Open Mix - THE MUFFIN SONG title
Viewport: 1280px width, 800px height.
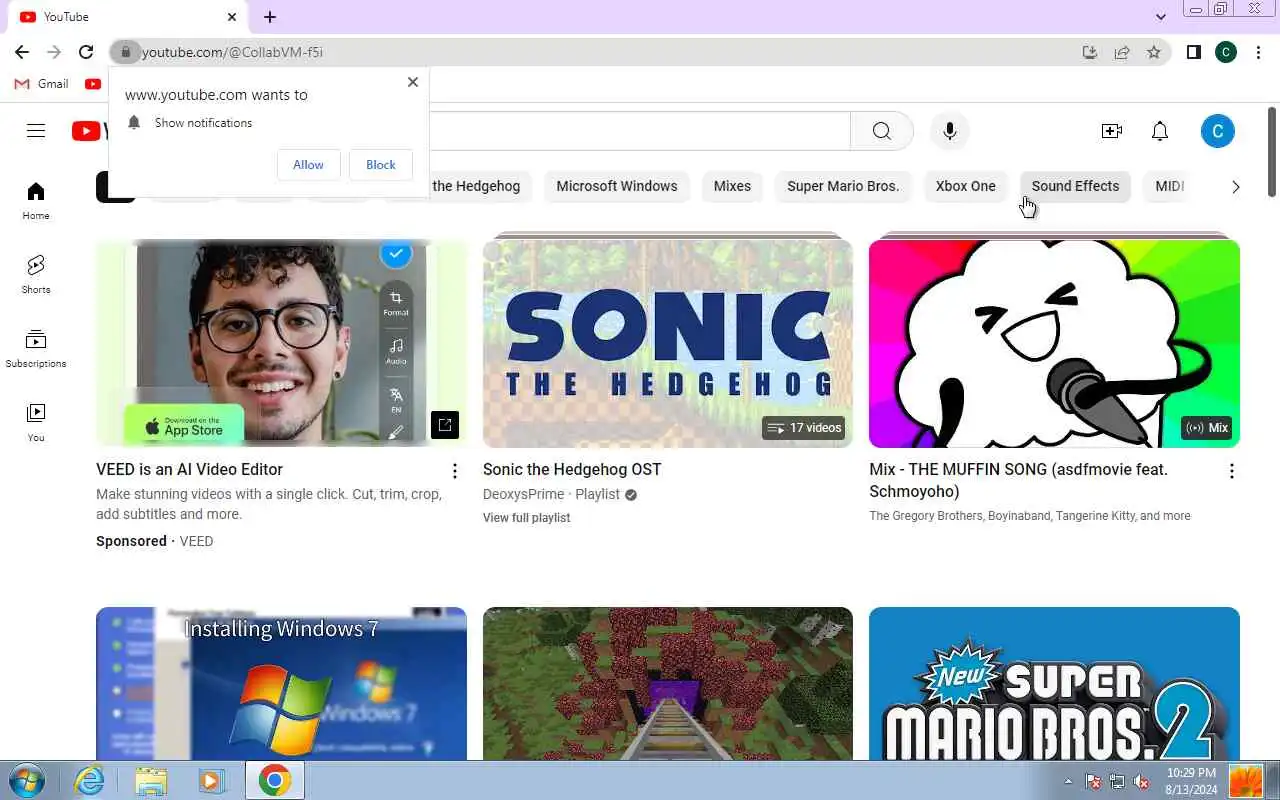[1018, 480]
